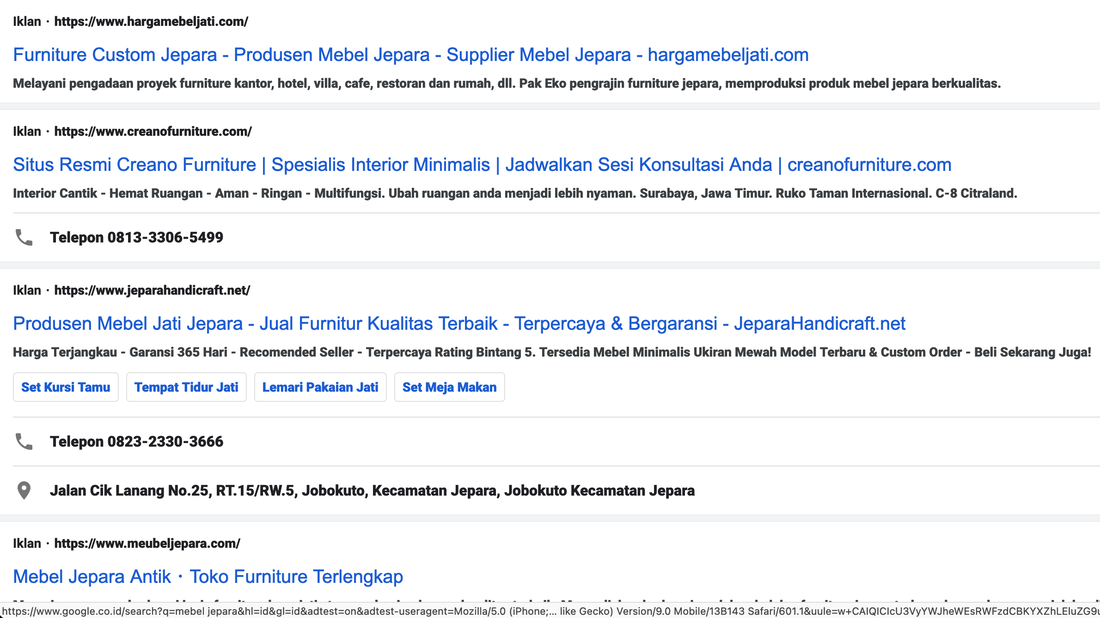The height and width of the screenshot is (618, 1100).
Task: Open the Situs Resmi Creano Furniture ad title
Action: coord(481,165)
